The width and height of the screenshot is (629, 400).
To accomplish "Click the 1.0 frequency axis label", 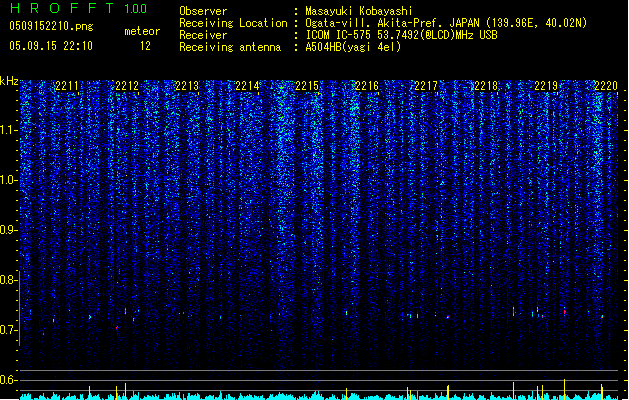I will point(9,180).
